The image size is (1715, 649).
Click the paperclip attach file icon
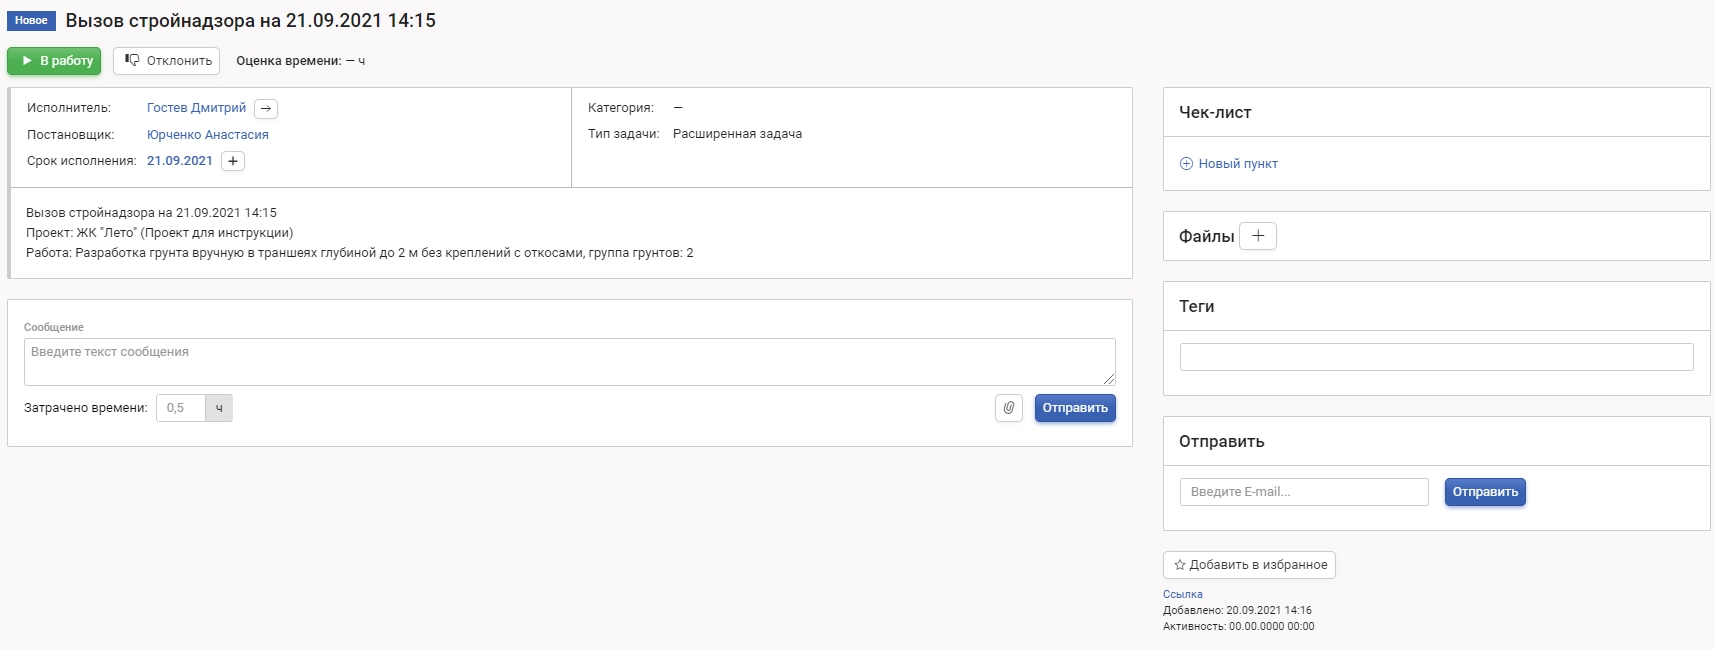click(1008, 408)
